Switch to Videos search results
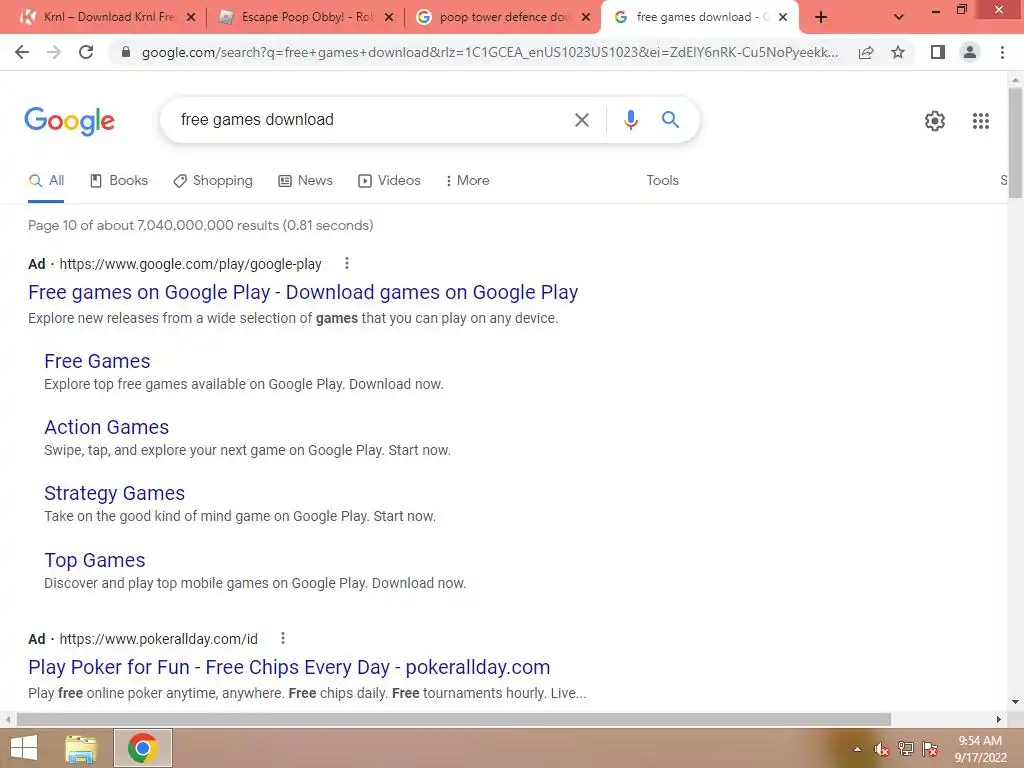 tap(389, 181)
